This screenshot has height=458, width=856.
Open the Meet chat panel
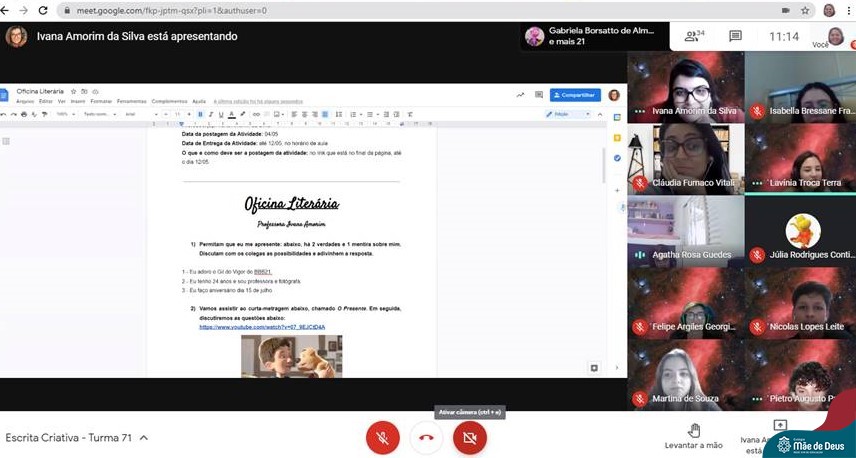(735, 37)
